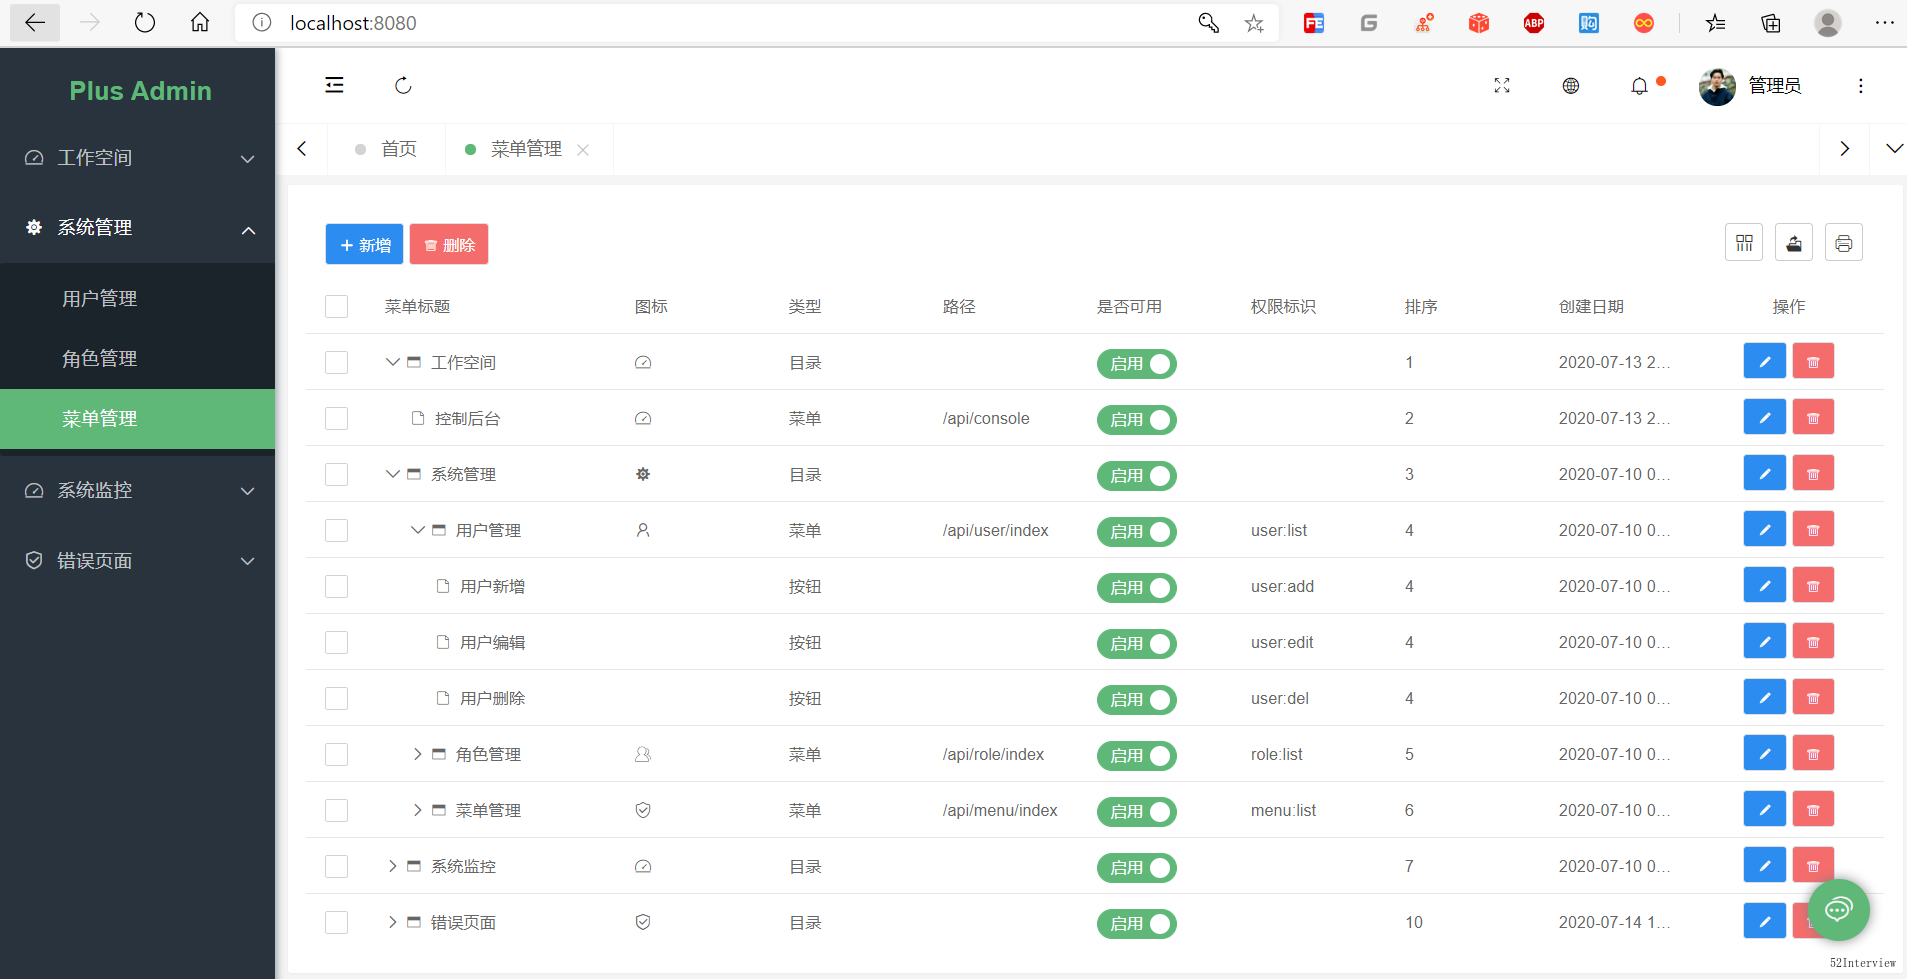Collapse the 系统管理 tree row in table
This screenshot has width=1907, height=979.
(x=392, y=474)
